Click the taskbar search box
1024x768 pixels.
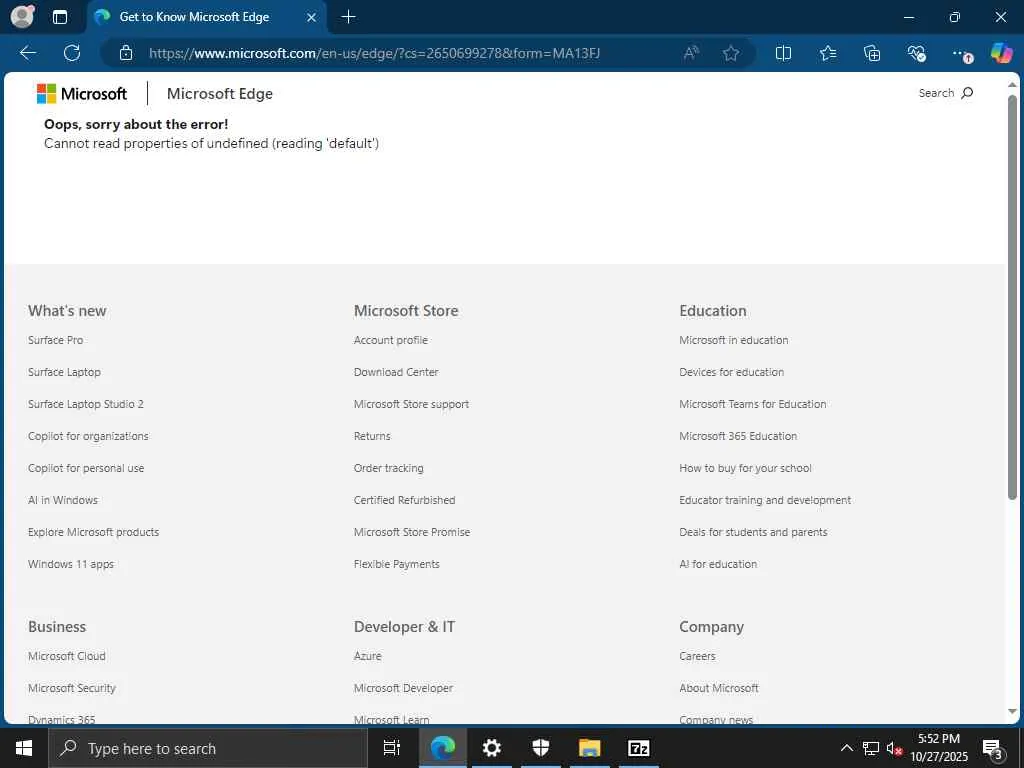(208, 748)
